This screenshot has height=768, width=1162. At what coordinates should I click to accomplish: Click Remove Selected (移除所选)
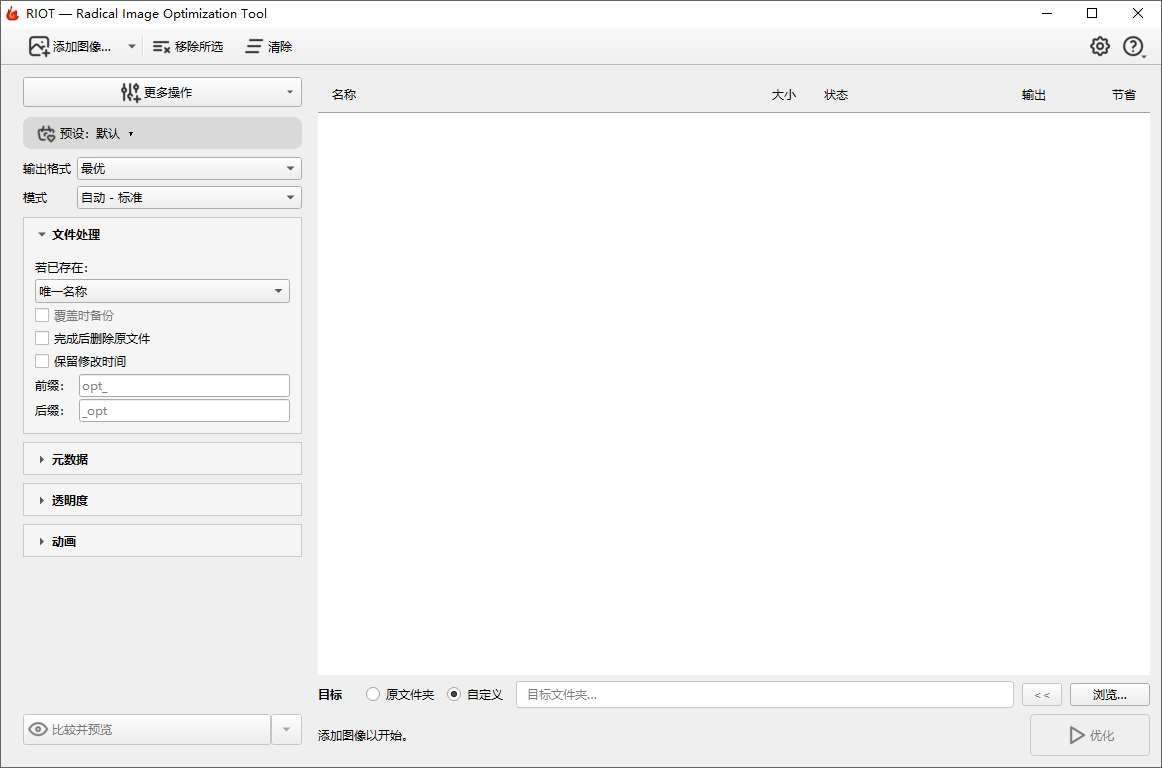point(187,47)
